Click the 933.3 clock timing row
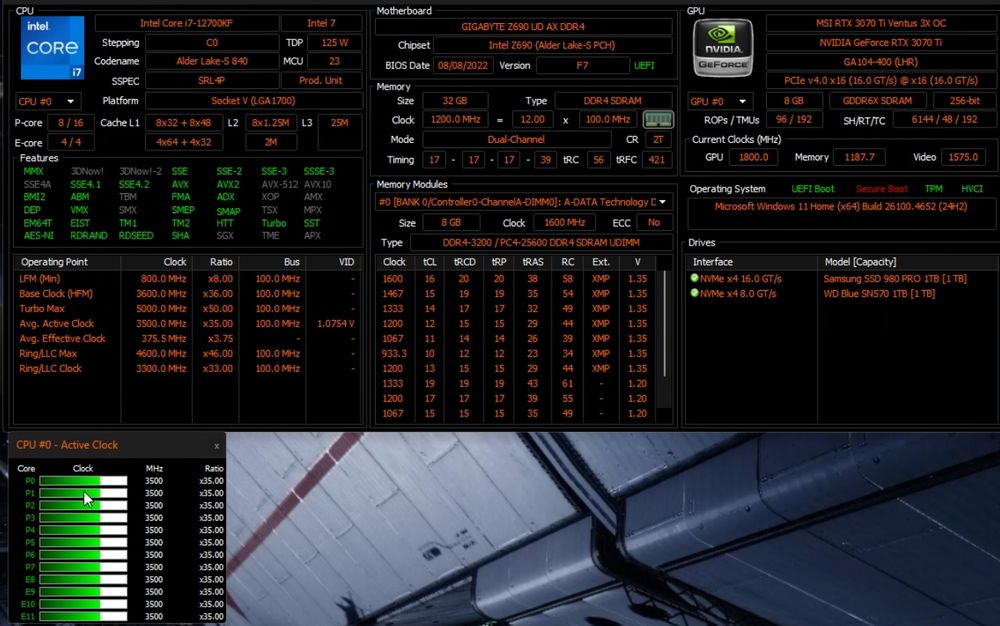Viewport: 1000px width, 626px height. click(517, 354)
